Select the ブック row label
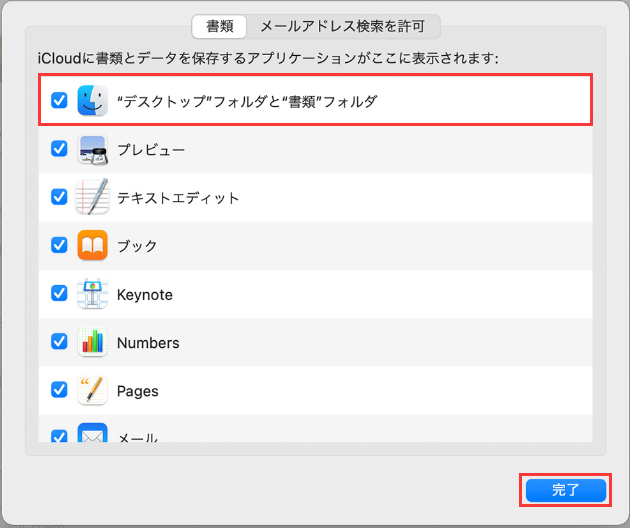 coord(137,246)
